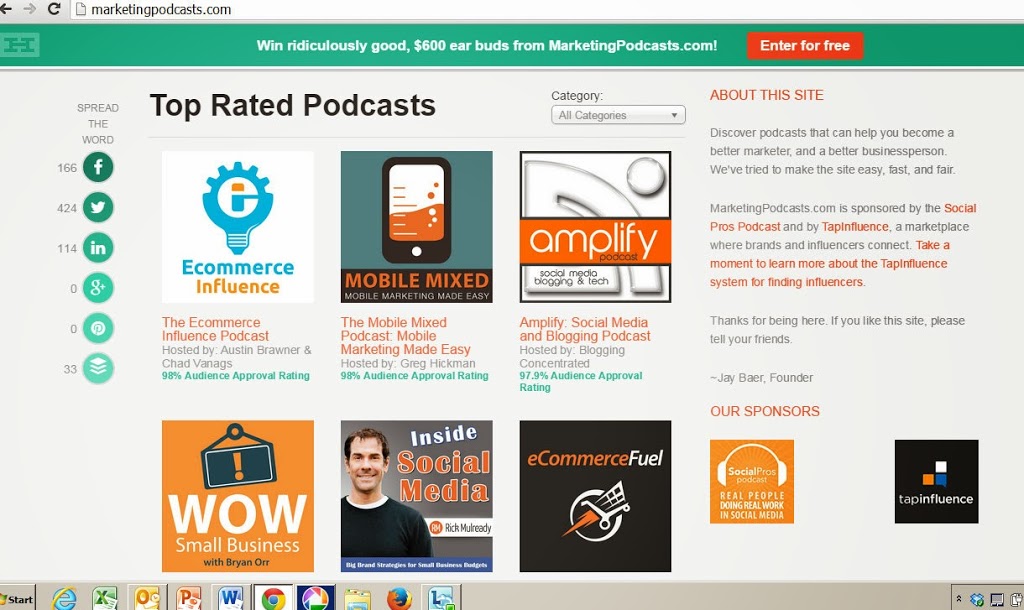The height and width of the screenshot is (610, 1024).
Task: Click the Buffer share count 33
Action: point(70,369)
